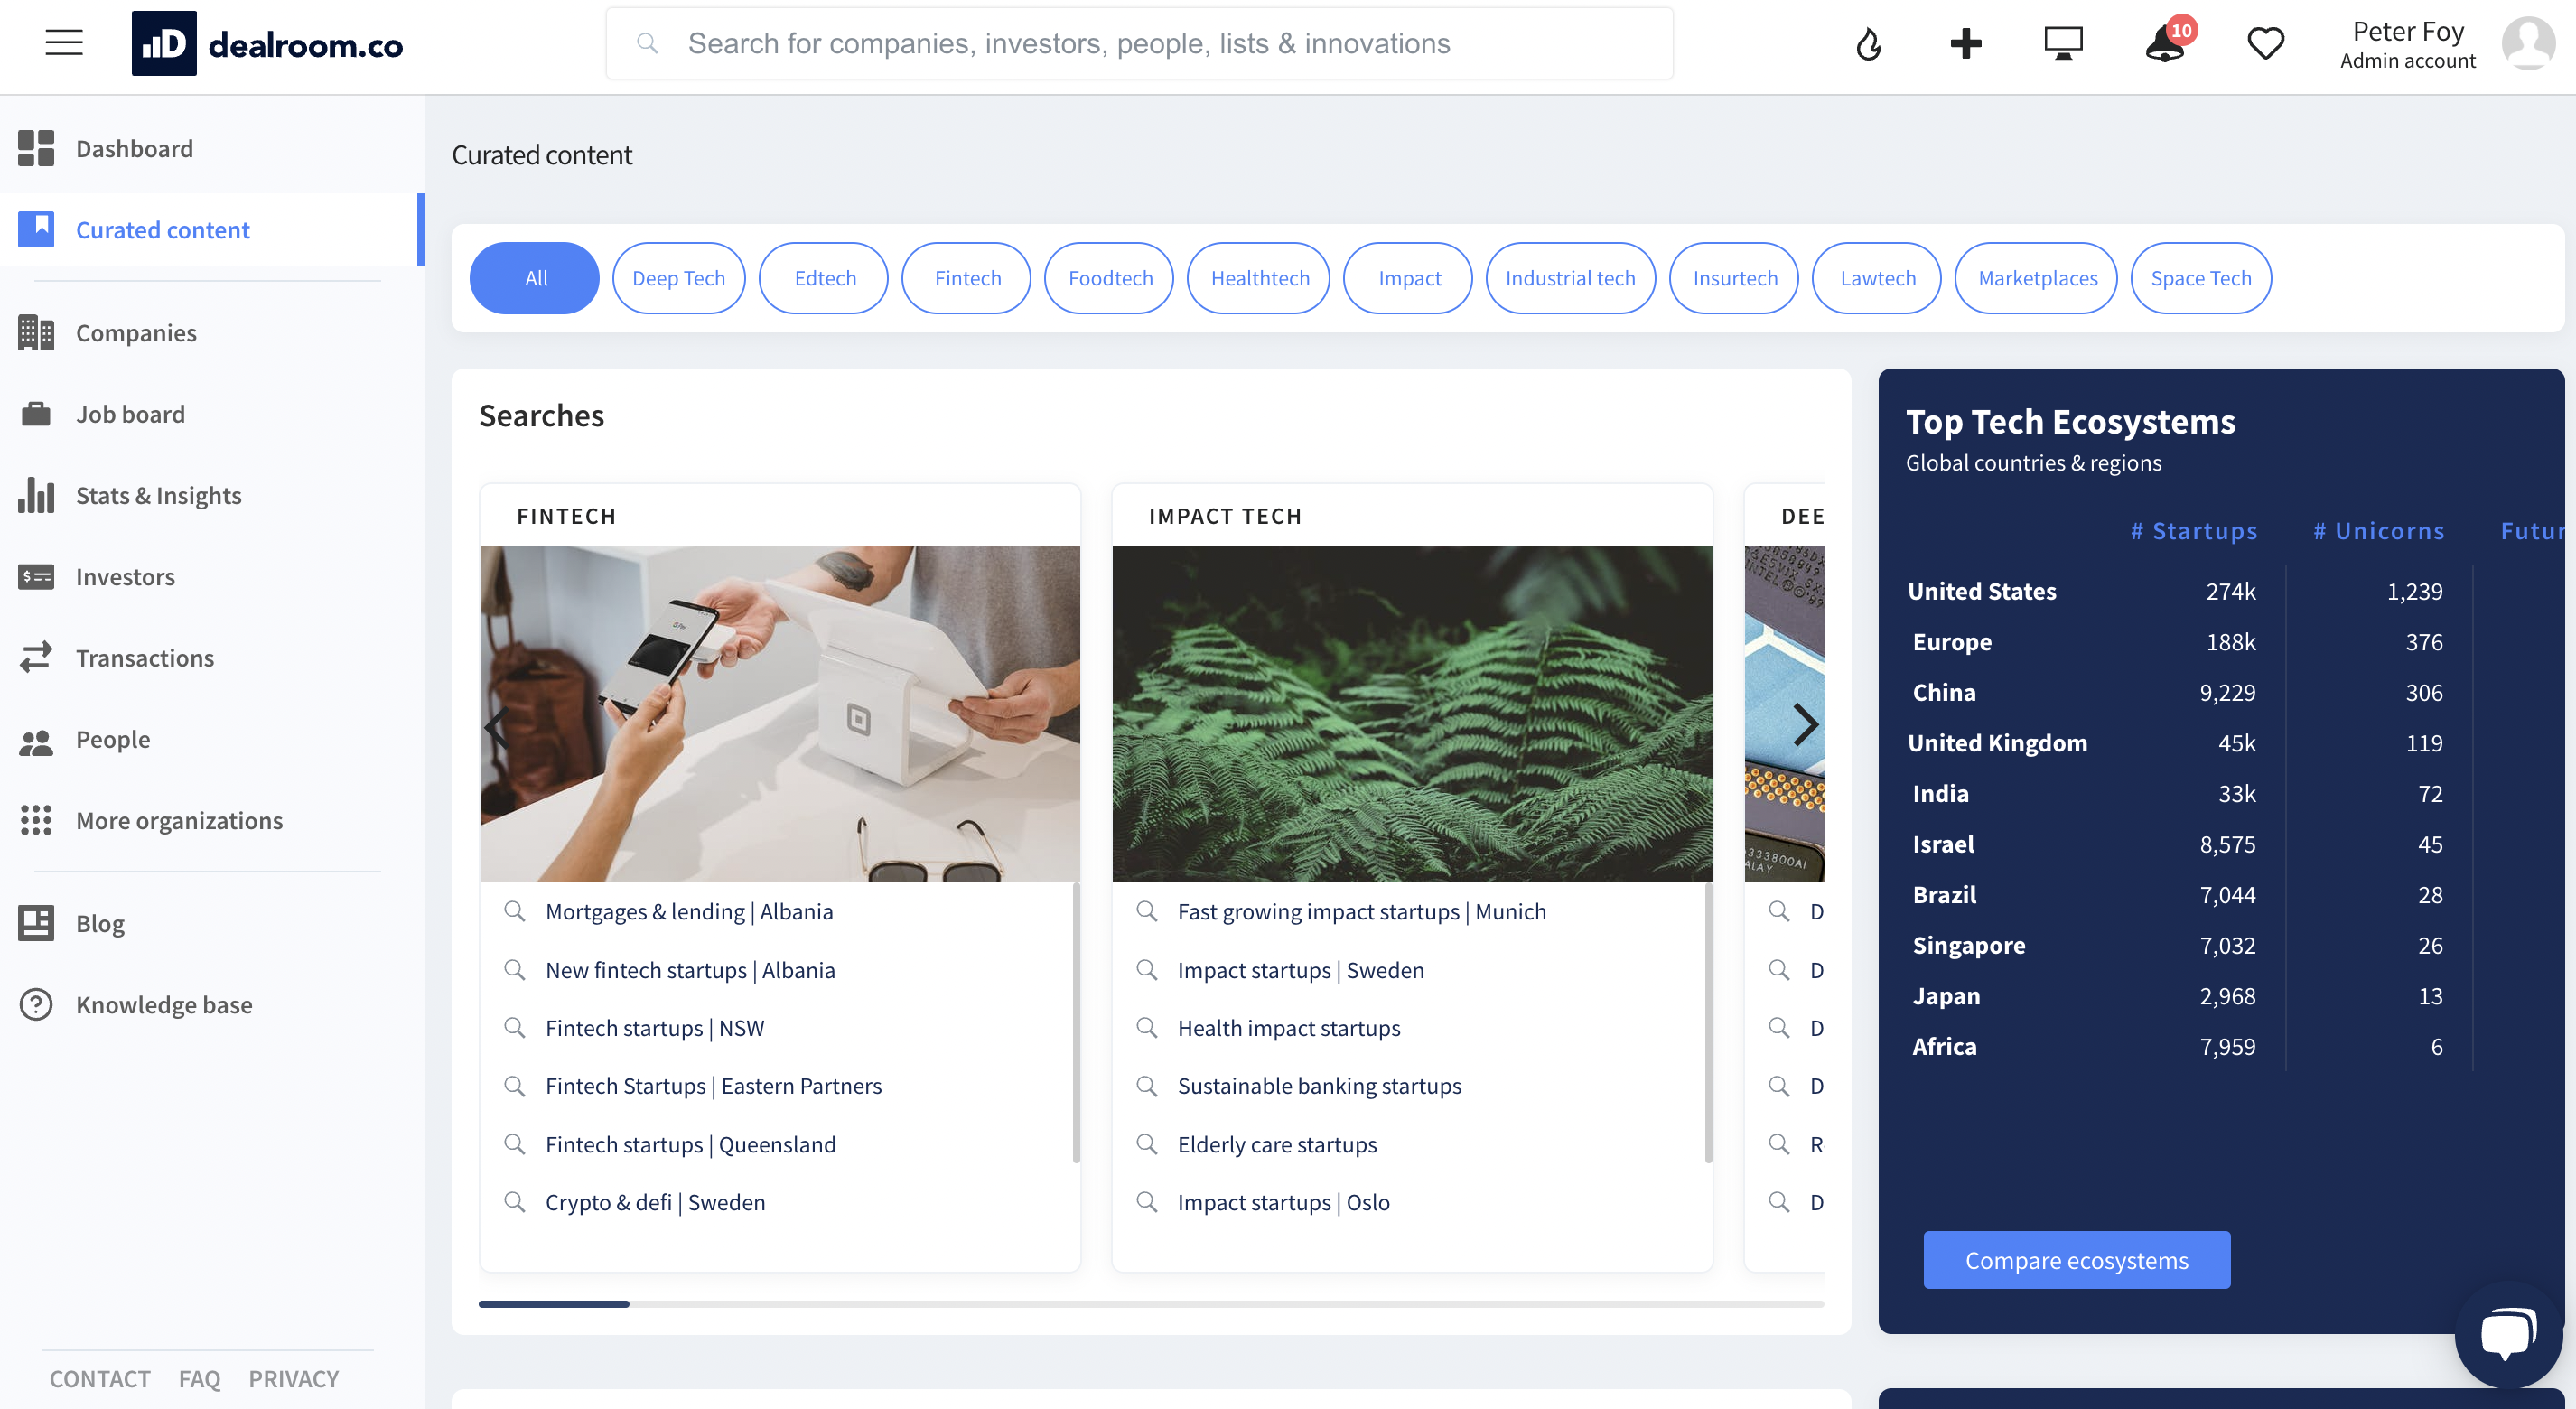Select Job board in the sidebar
2576x1409 pixels.
click(x=130, y=413)
